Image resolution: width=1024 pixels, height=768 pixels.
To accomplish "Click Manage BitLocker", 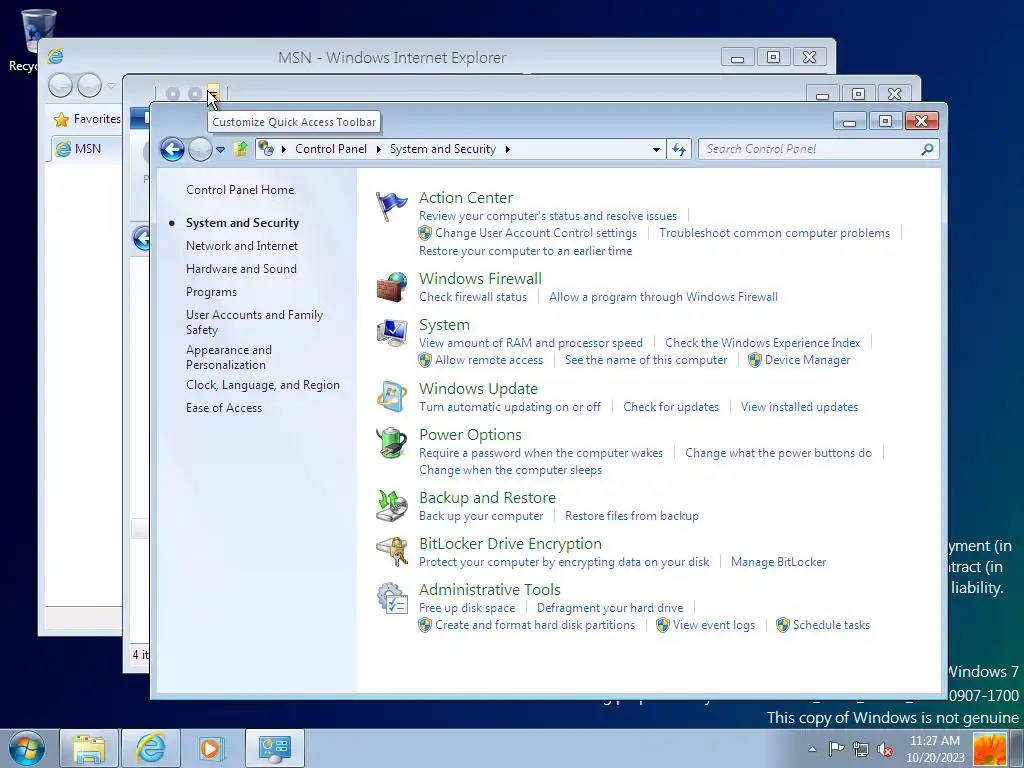I will (778, 562).
